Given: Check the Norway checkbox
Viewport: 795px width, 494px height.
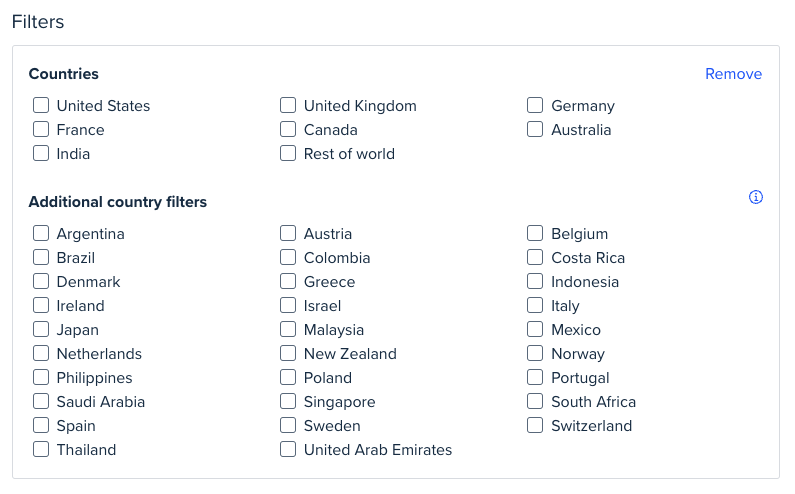Looking at the screenshot, I should pyautogui.click(x=535, y=353).
